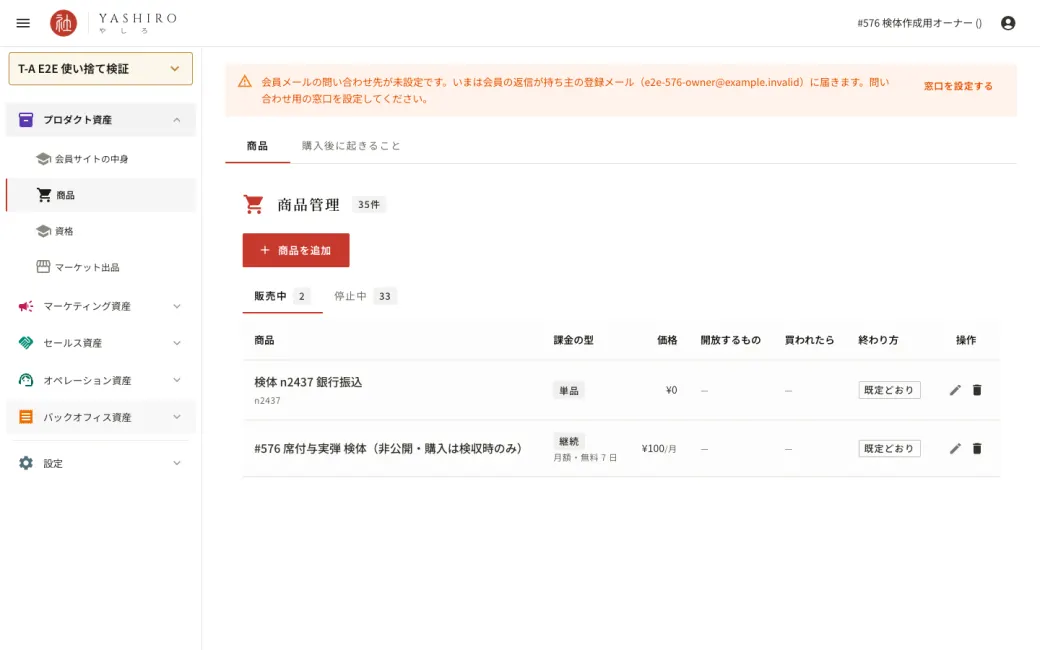1040x650 pixels.
Task: Click the 終わり方 column header
Action: (x=878, y=340)
